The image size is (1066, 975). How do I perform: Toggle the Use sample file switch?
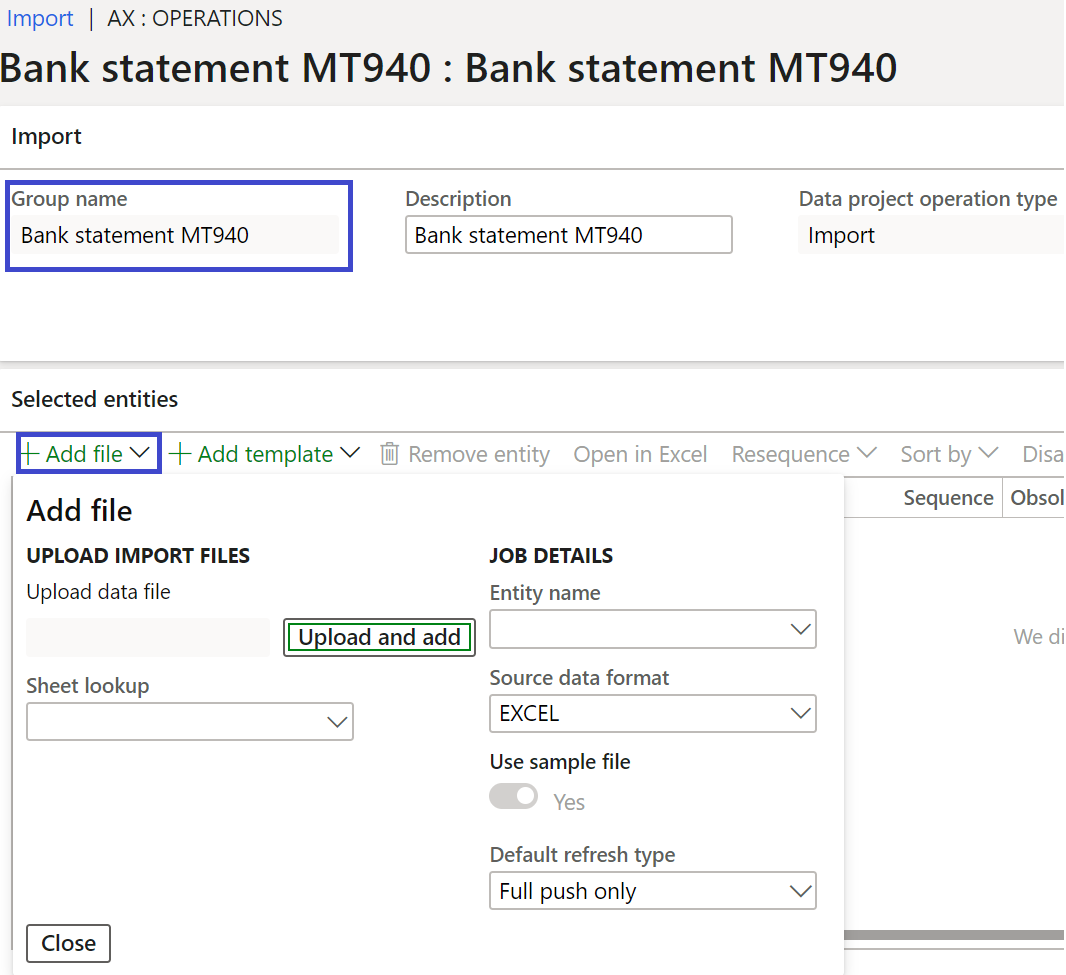click(513, 796)
